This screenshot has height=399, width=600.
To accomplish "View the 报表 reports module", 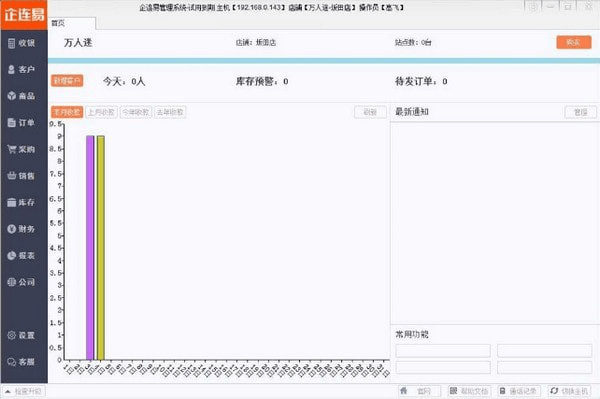I will [x=22, y=256].
